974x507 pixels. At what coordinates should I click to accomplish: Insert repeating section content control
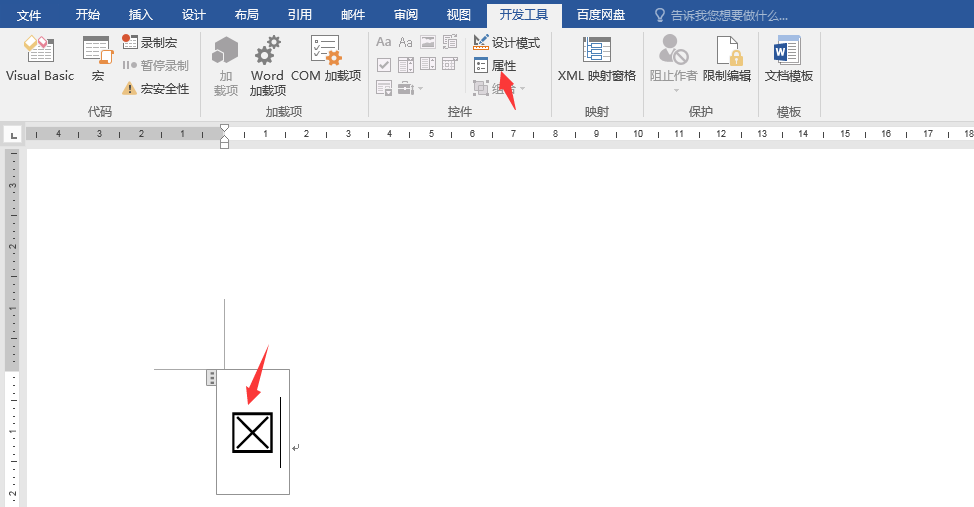[384, 88]
